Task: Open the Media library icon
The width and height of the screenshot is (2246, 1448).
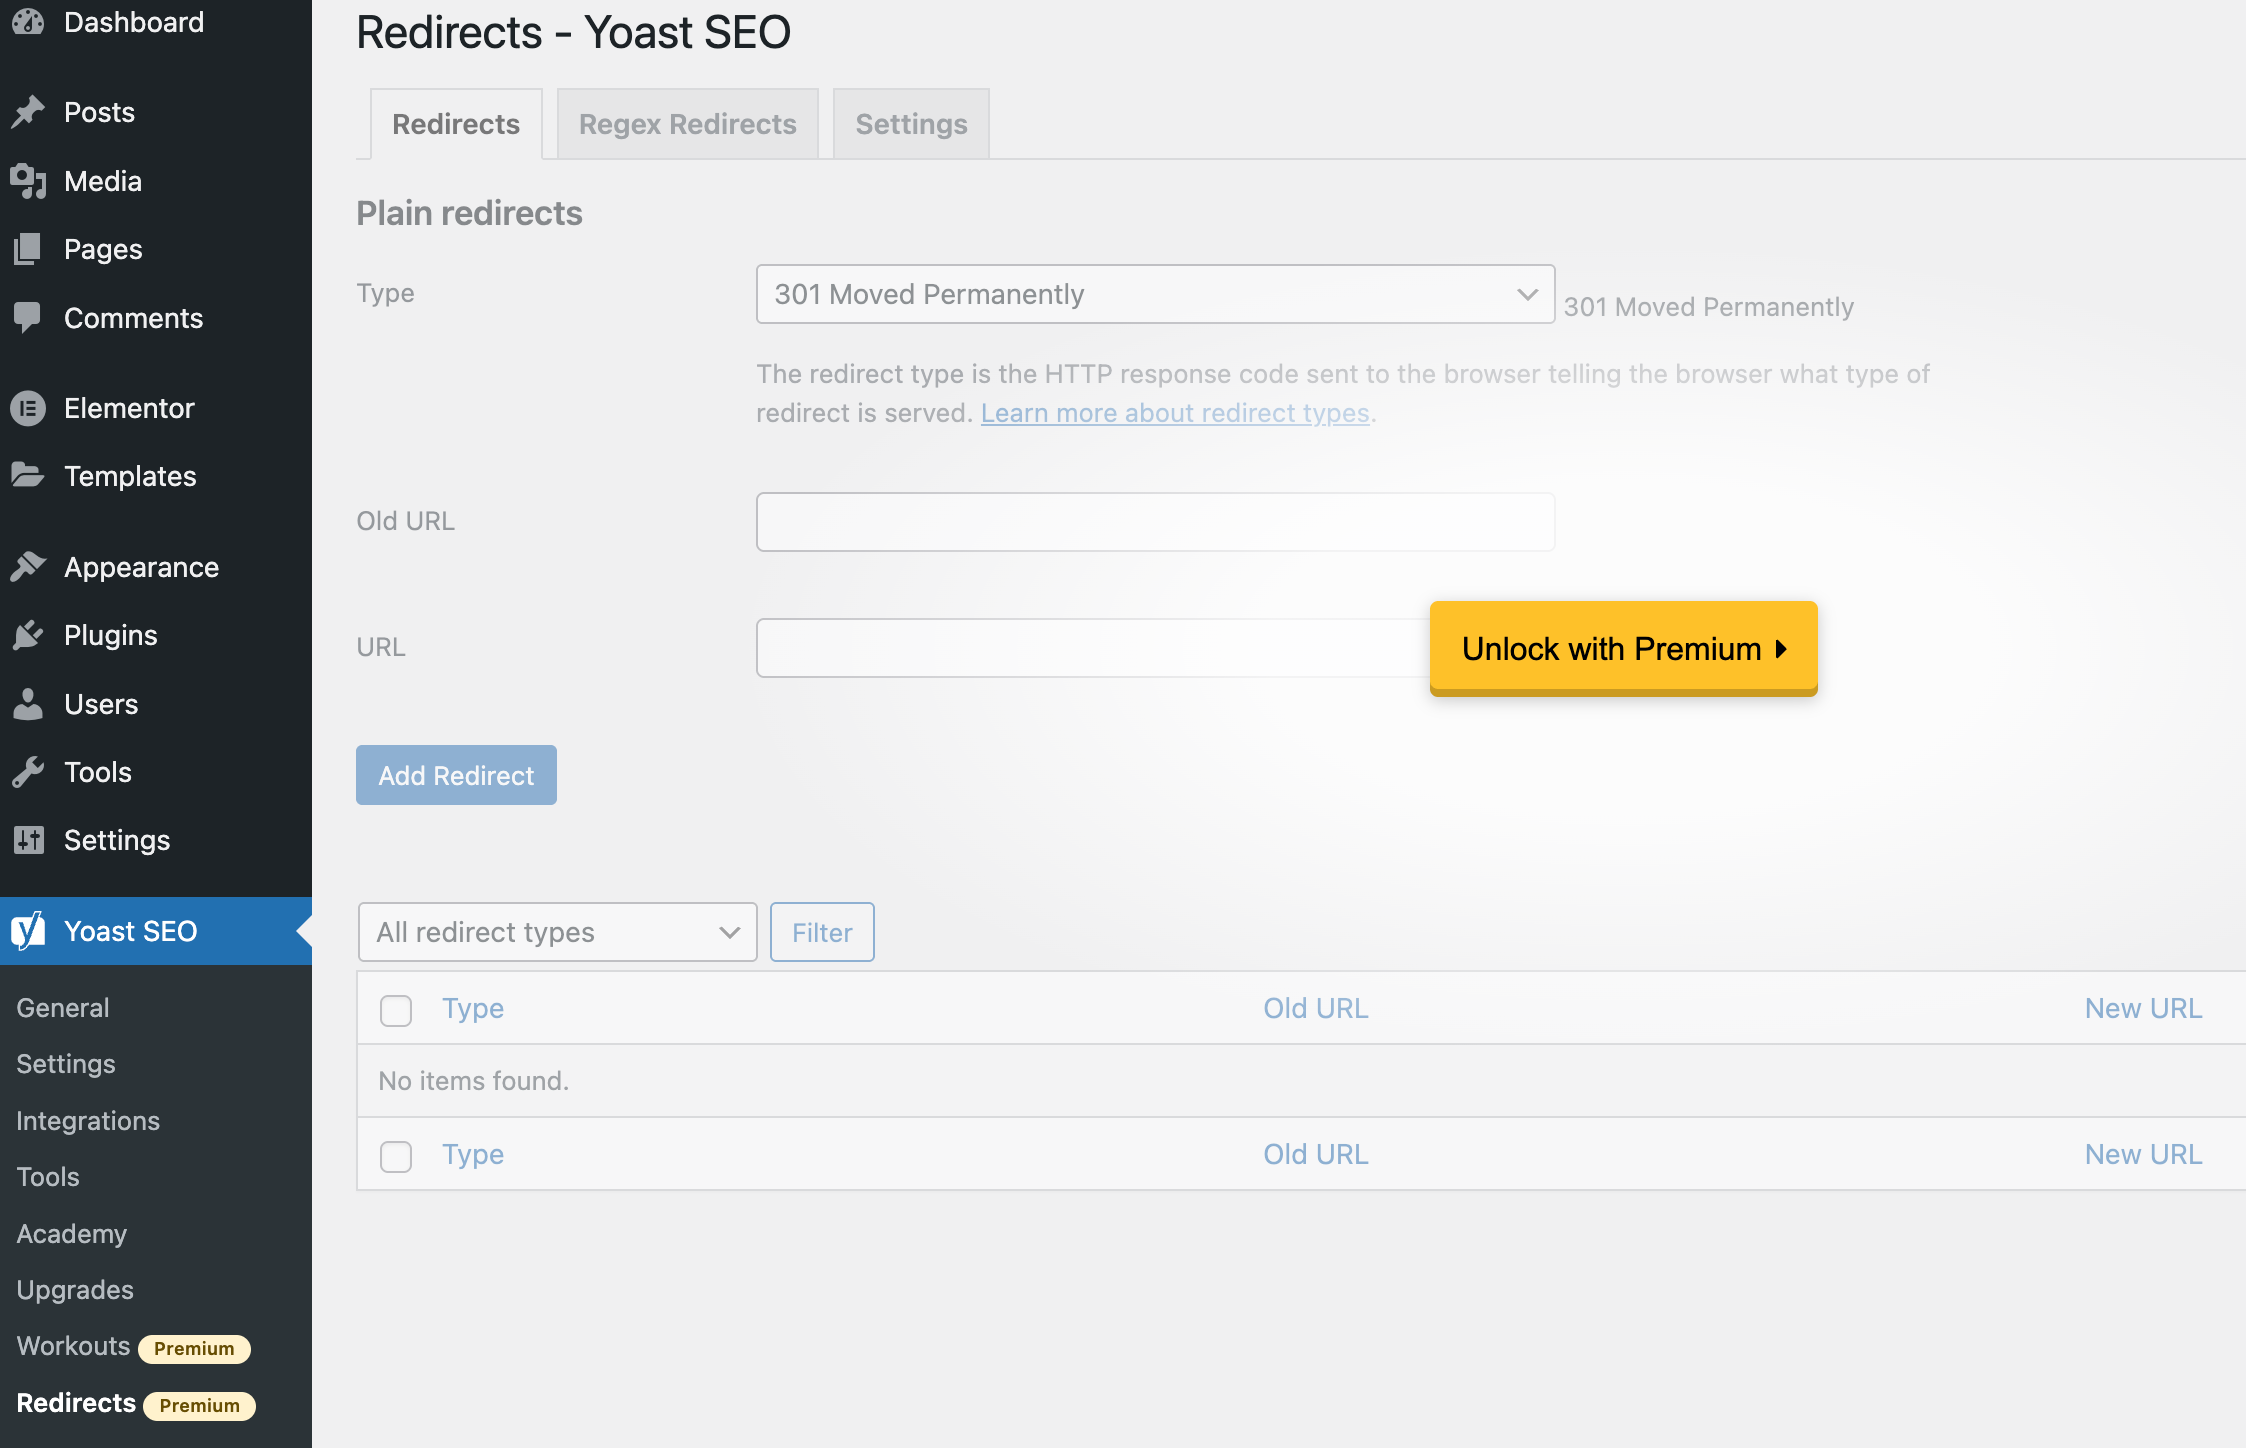Action: tap(28, 181)
